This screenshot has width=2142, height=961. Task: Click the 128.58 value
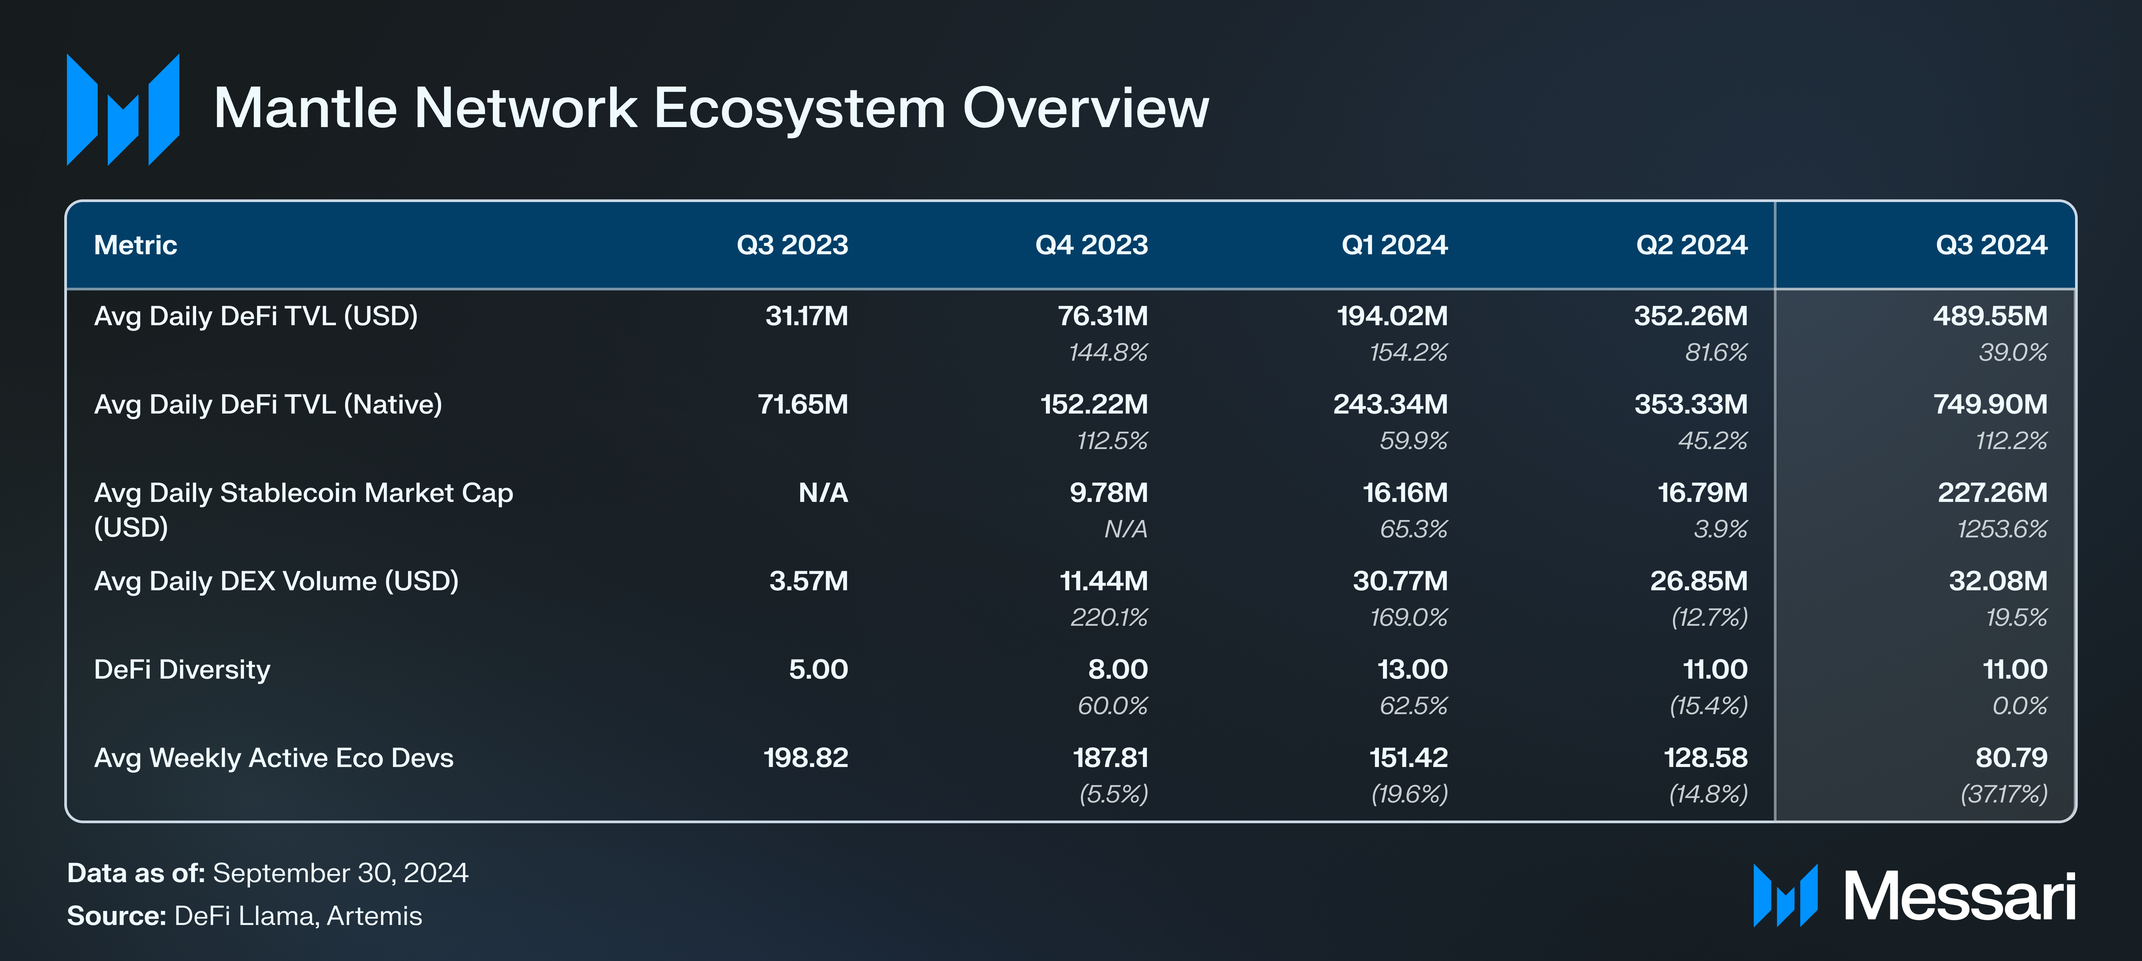click(x=1705, y=757)
